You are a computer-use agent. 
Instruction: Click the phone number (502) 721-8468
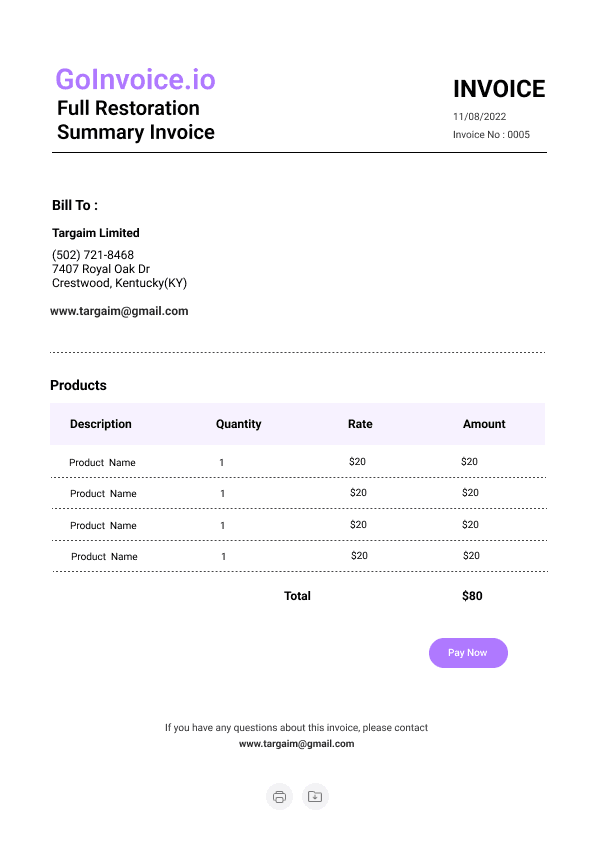tap(93, 255)
